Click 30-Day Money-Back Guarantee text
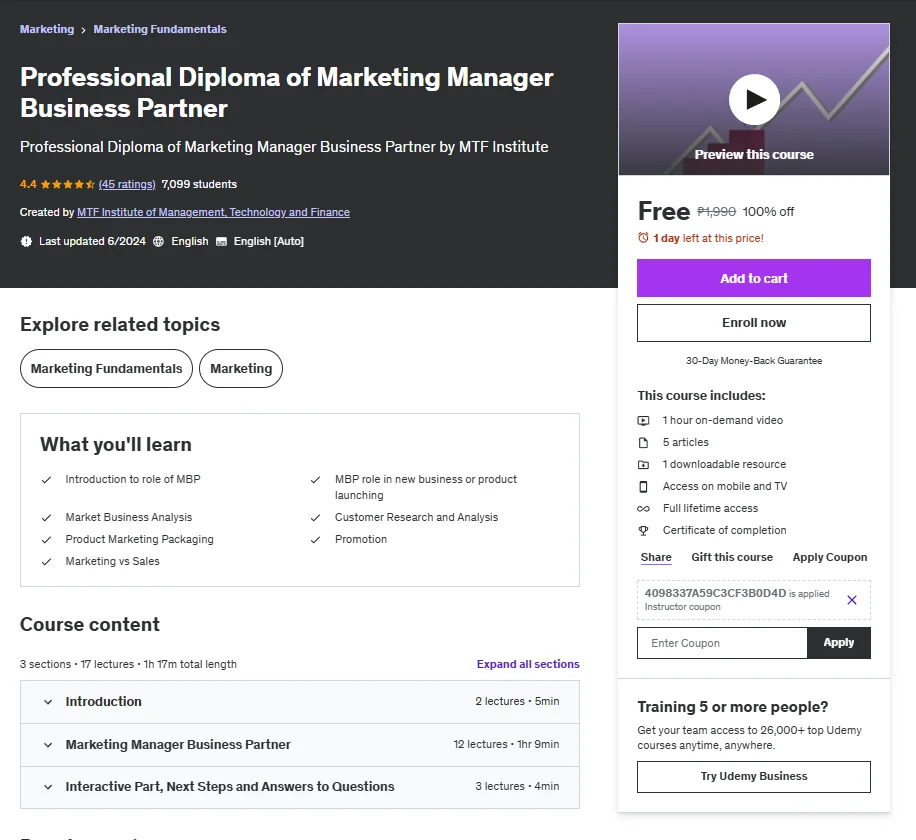 coord(754,361)
